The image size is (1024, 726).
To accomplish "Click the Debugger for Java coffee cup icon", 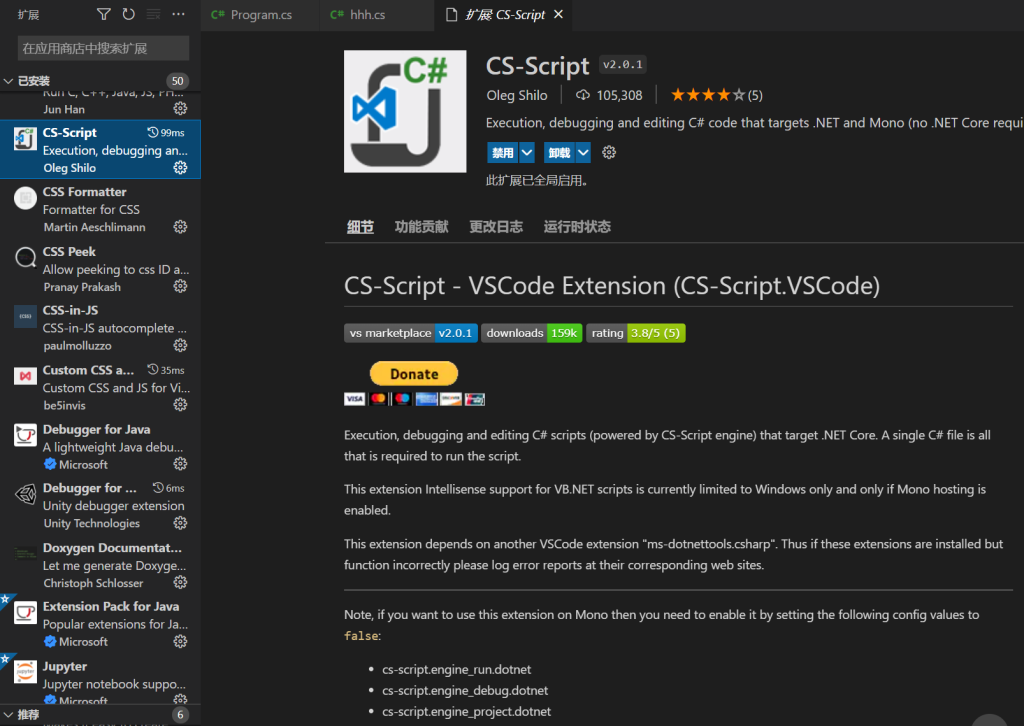I will point(25,434).
